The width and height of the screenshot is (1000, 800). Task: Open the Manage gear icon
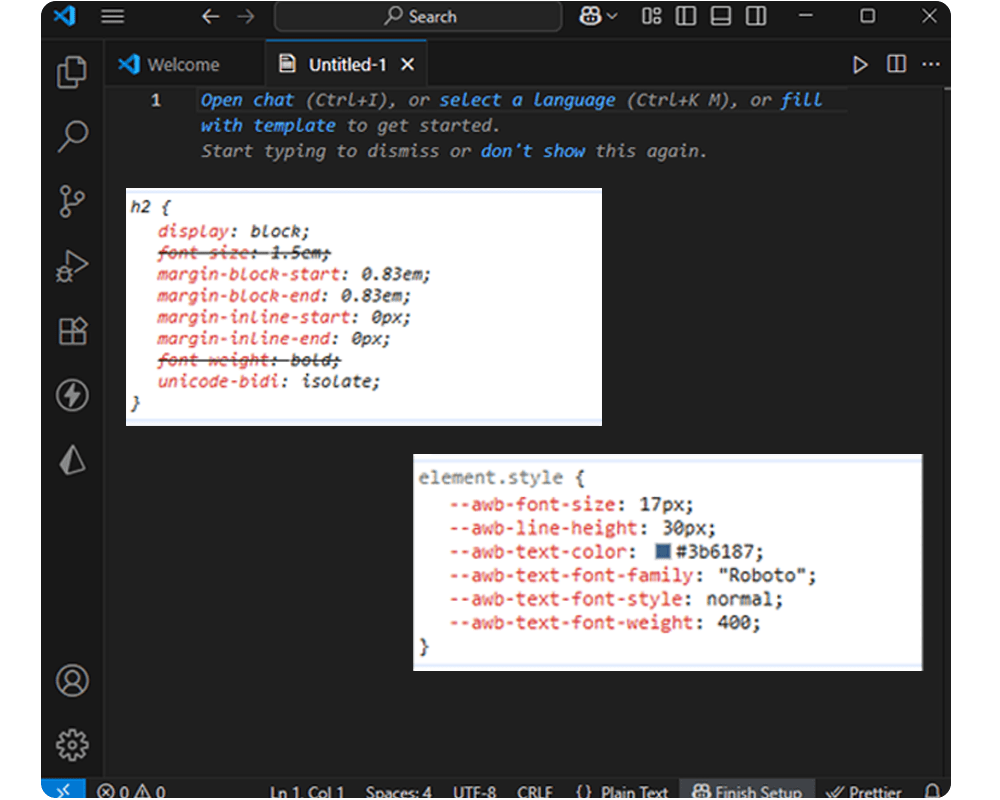click(72, 745)
